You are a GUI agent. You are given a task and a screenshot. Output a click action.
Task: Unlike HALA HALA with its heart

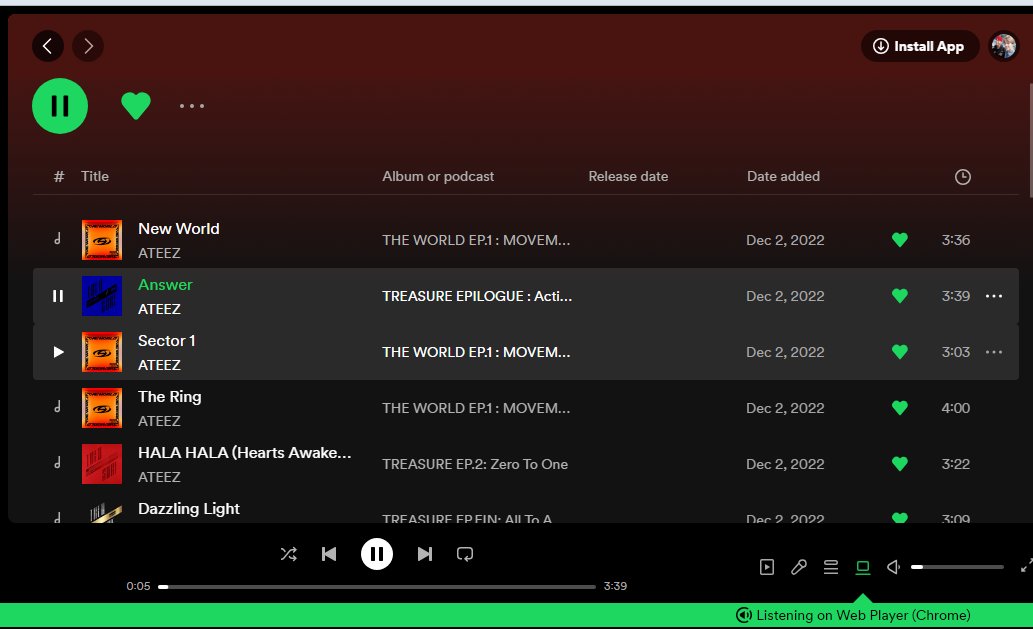point(899,464)
